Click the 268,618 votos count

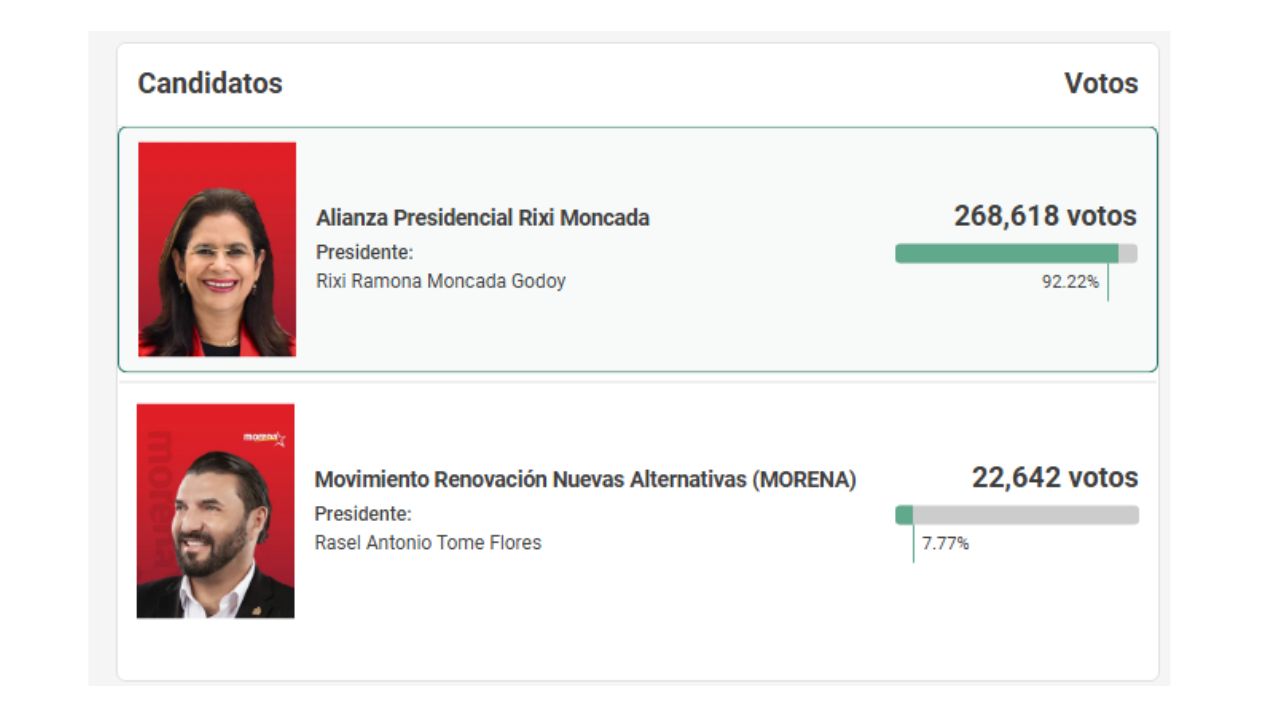click(1045, 216)
